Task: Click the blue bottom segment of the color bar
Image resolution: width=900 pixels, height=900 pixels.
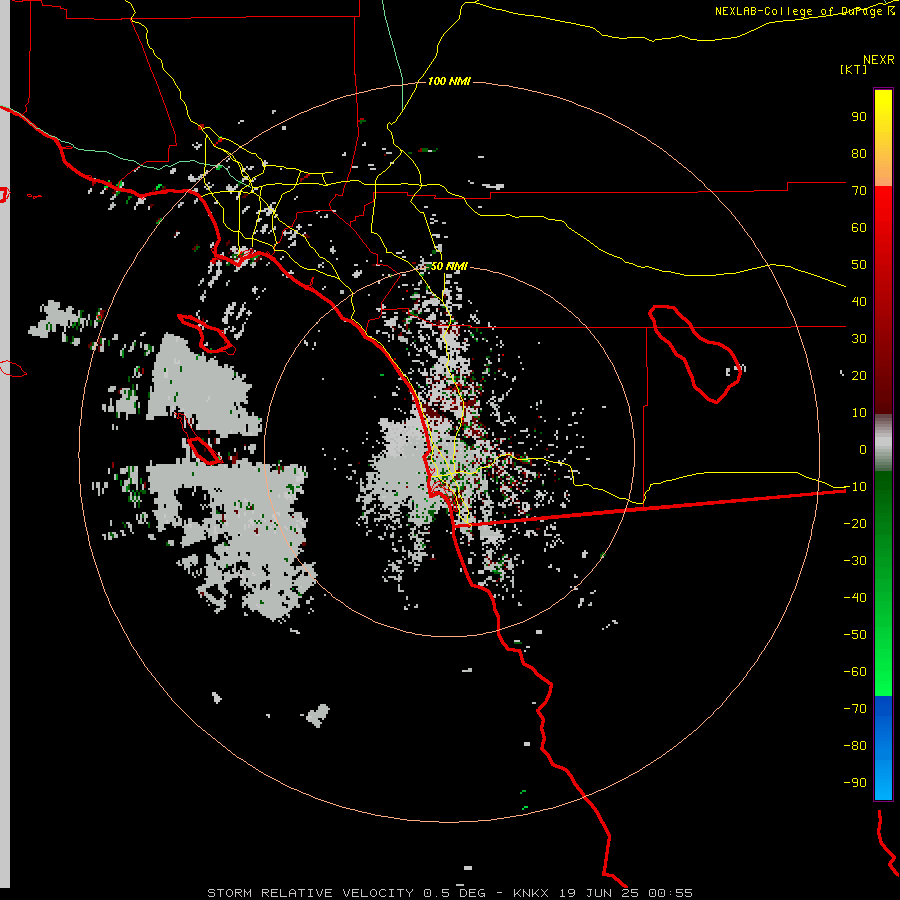Action: click(x=883, y=748)
